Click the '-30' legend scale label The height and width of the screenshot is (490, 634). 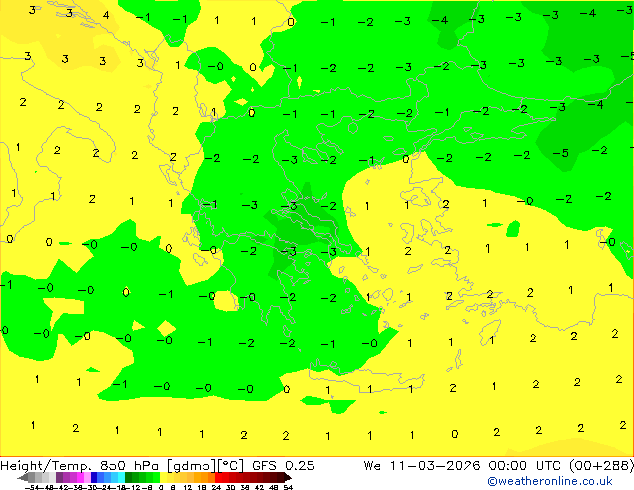[91, 487]
